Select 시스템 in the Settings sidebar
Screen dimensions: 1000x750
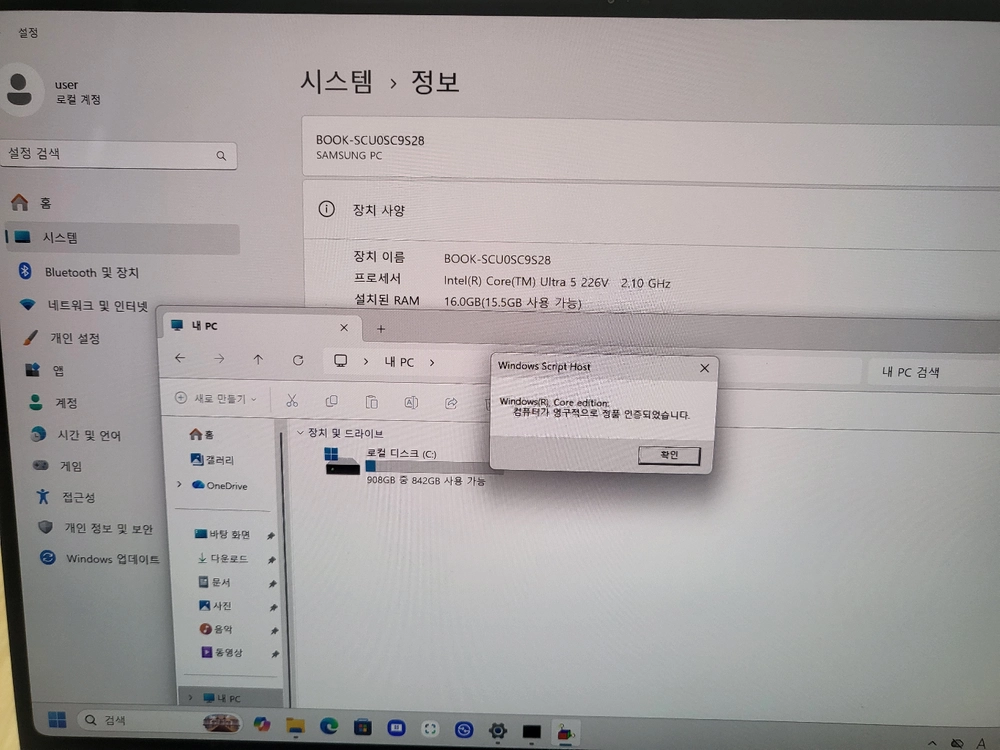click(x=122, y=238)
